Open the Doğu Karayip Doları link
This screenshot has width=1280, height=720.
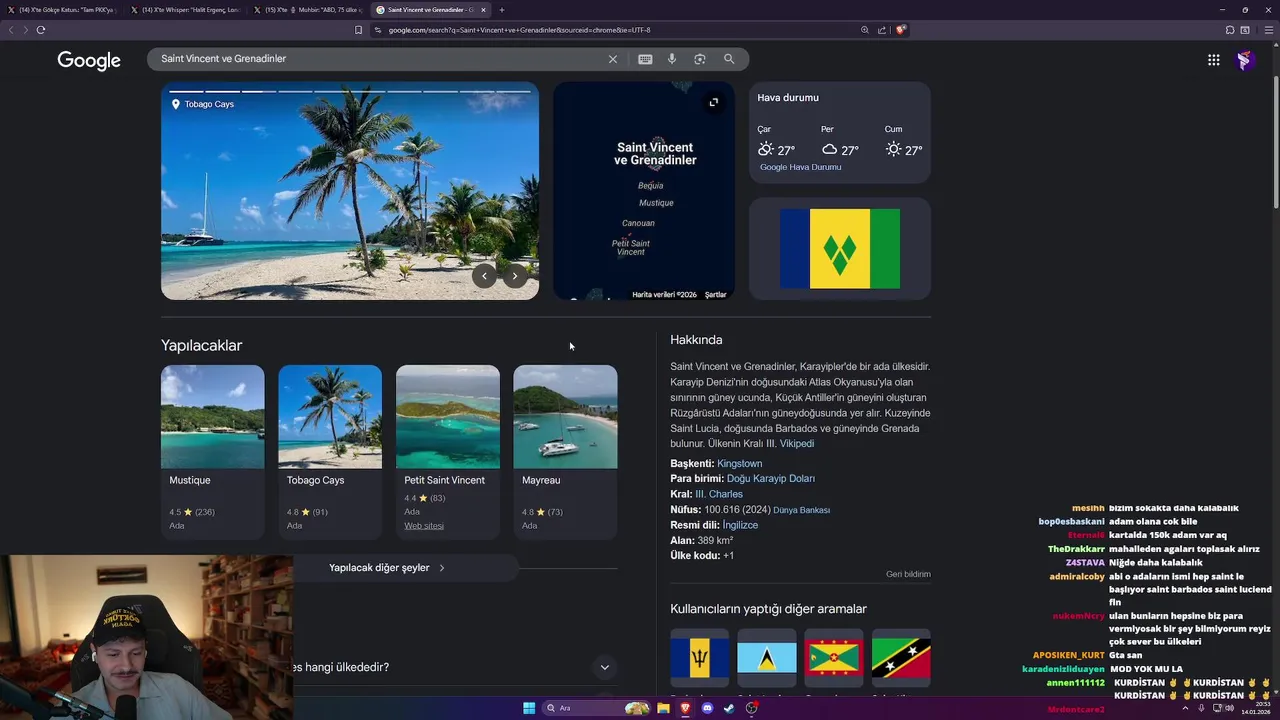770,479
